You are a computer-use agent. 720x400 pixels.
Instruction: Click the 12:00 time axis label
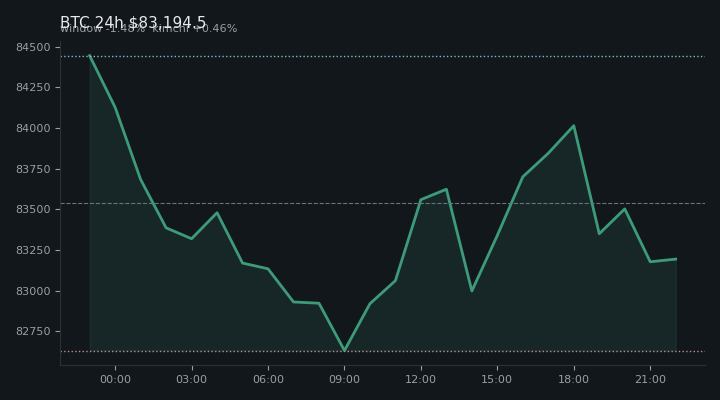(421, 379)
